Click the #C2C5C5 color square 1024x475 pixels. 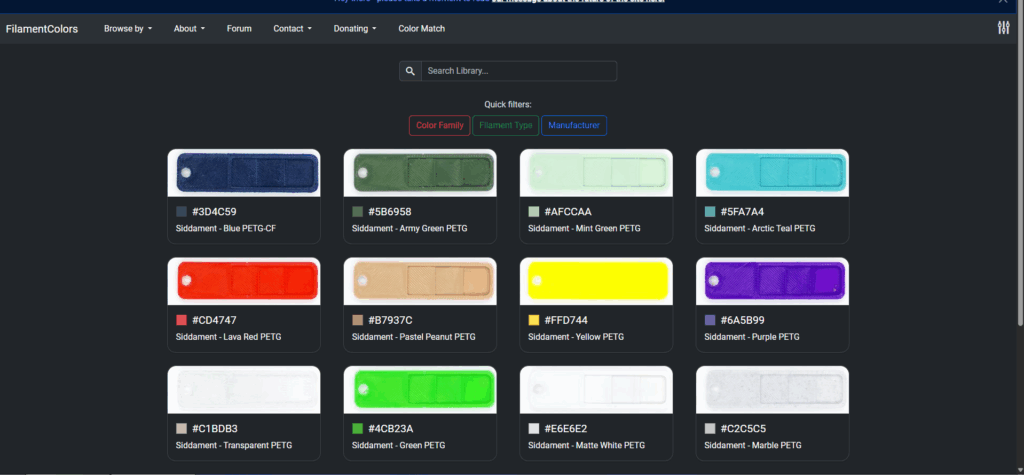[x=710, y=429]
